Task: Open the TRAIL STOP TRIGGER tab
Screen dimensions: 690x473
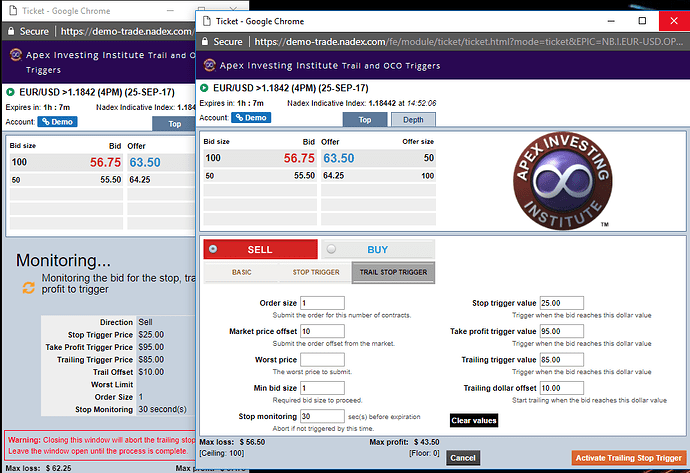Action: (393, 272)
